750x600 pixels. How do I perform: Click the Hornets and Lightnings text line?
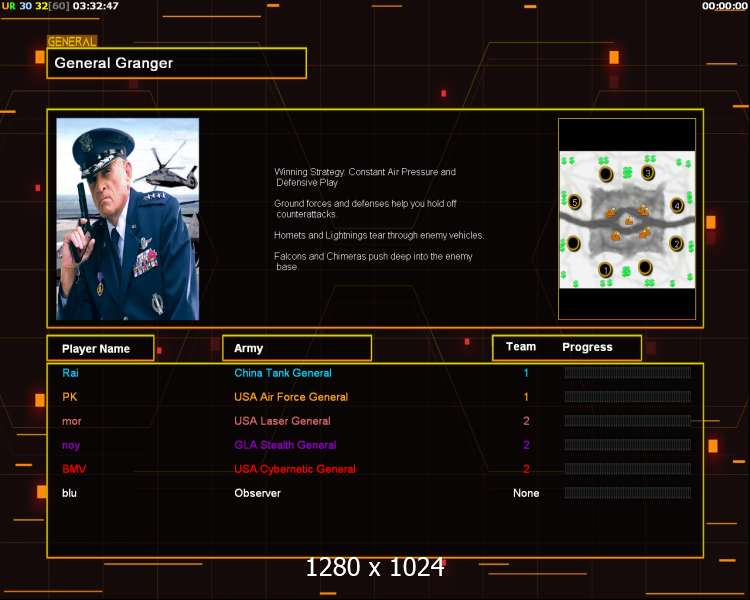tap(379, 235)
